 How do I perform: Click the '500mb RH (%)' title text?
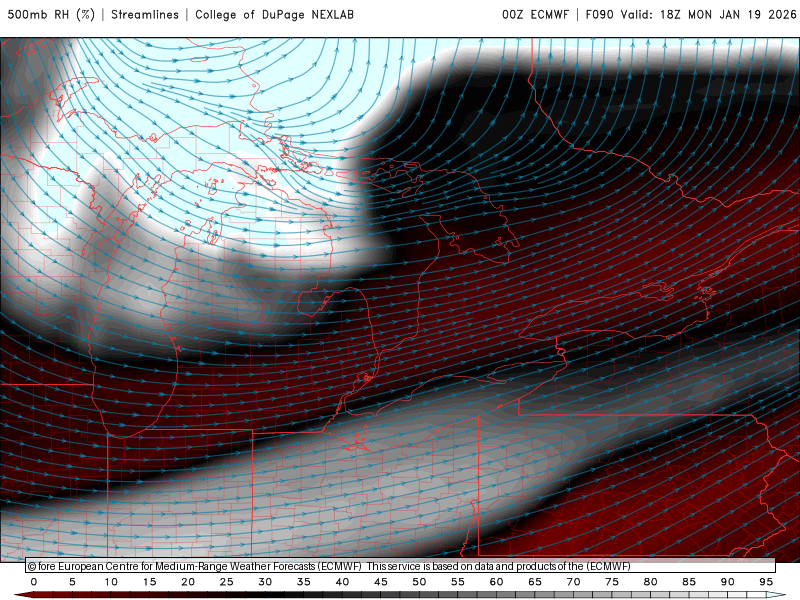click(x=51, y=15)
